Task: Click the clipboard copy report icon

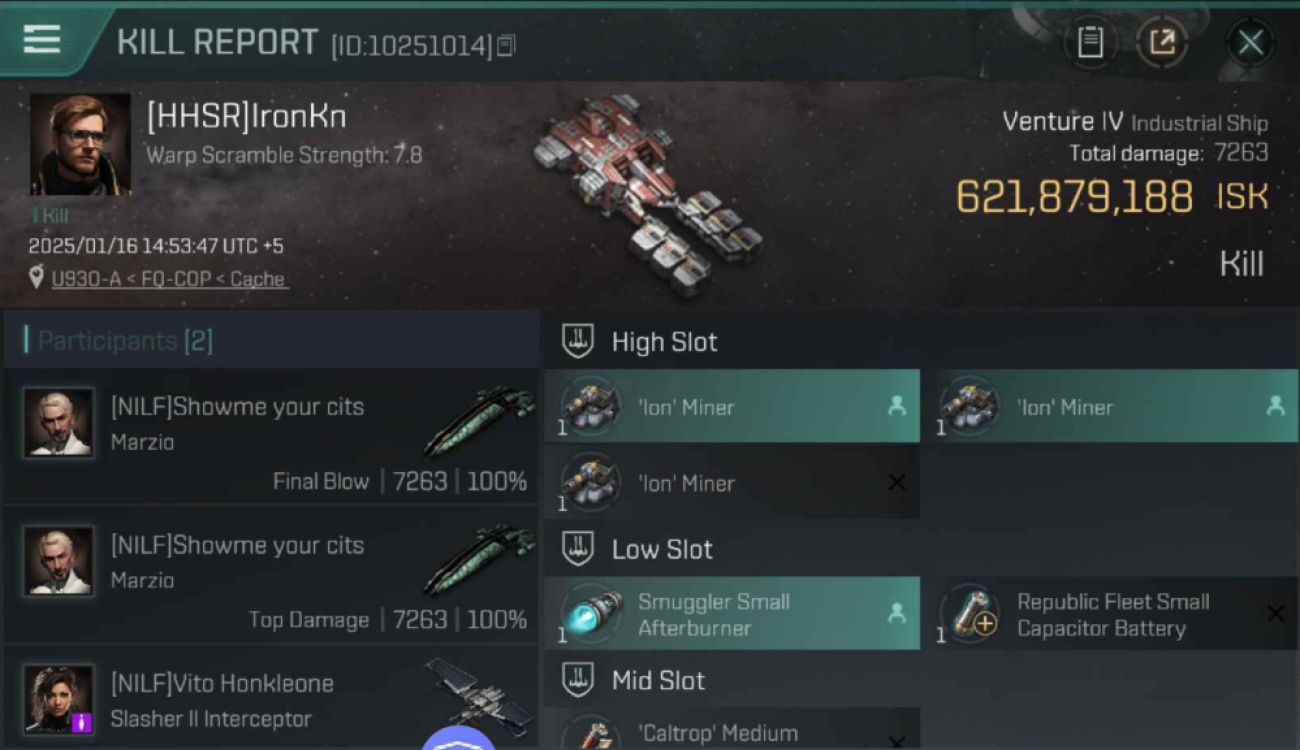Action: [1090, 42]
